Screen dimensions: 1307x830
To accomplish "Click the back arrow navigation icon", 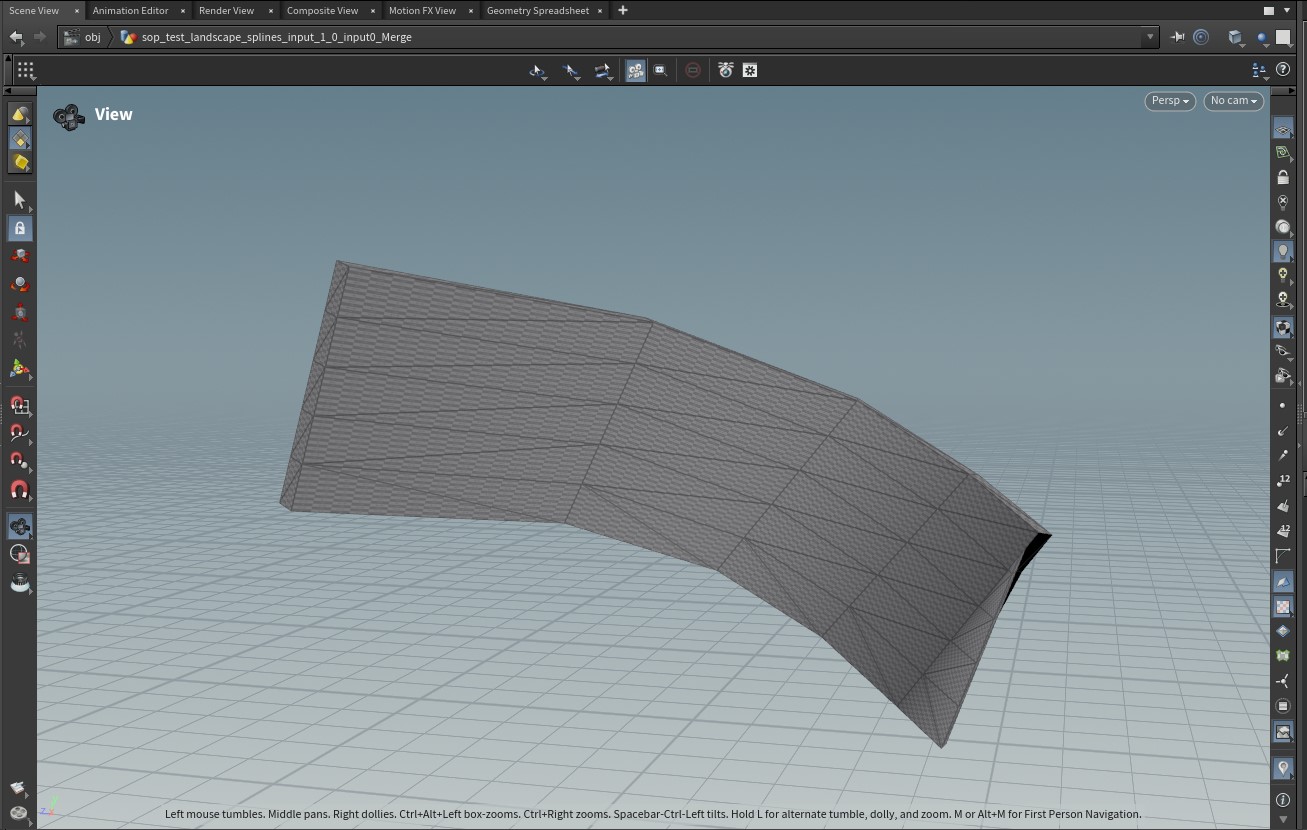I will [16, 37].
